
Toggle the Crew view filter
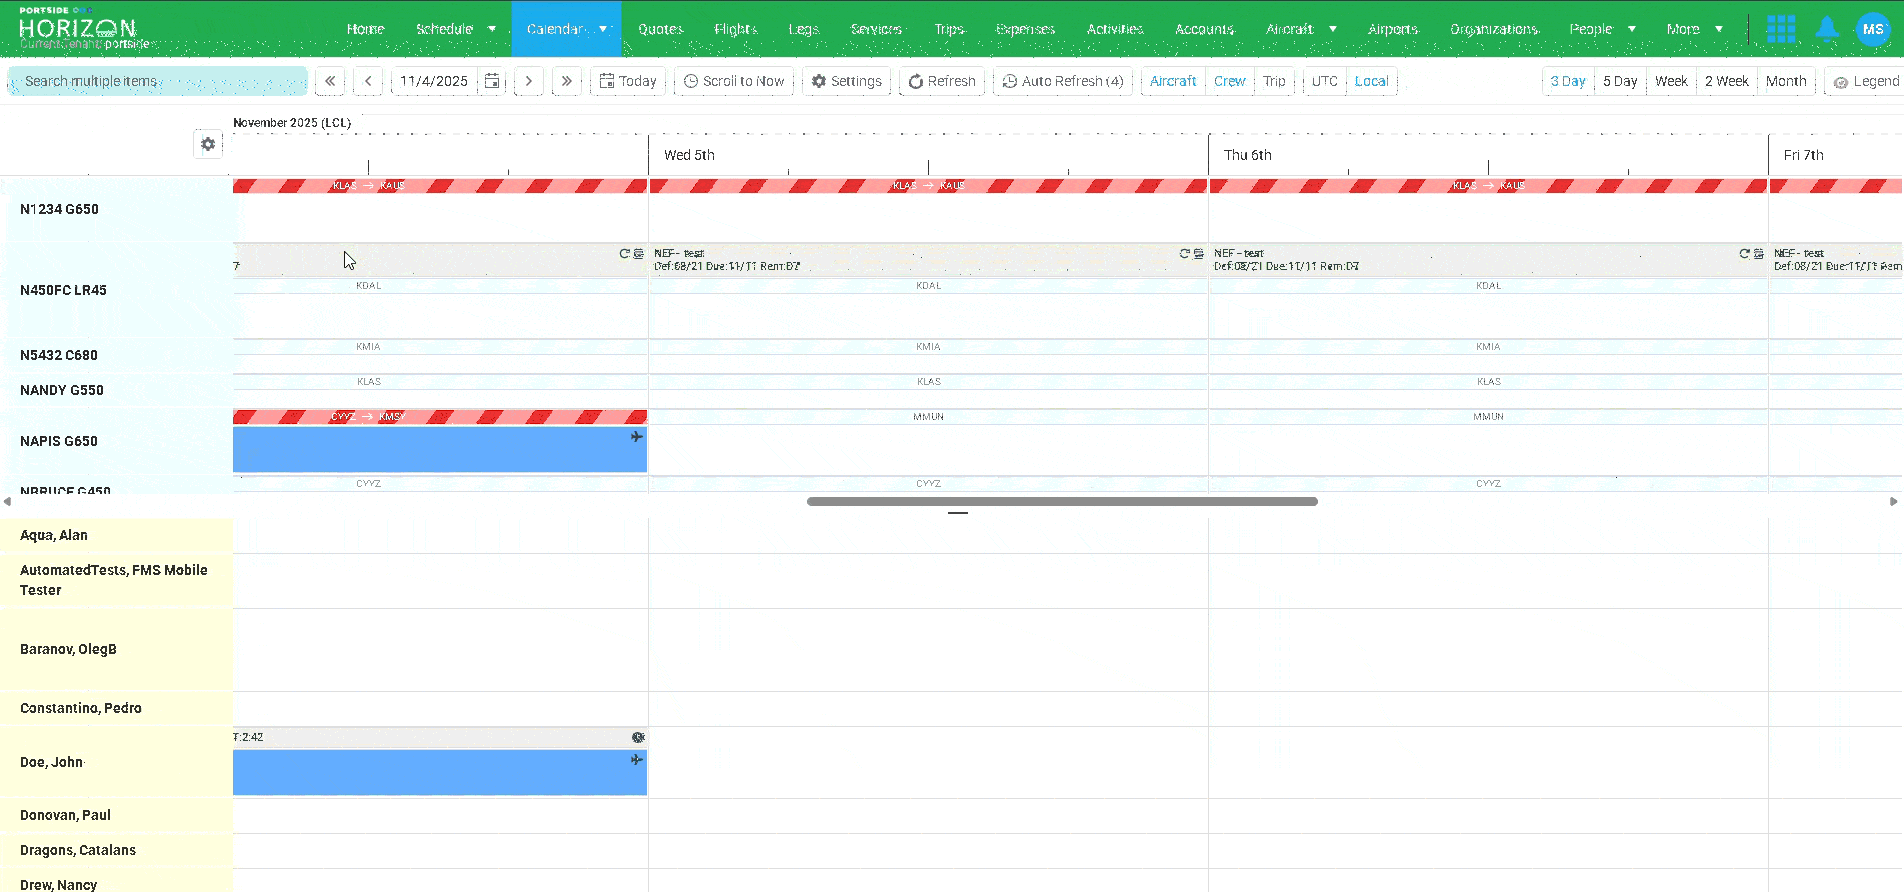pos(1229,81)
